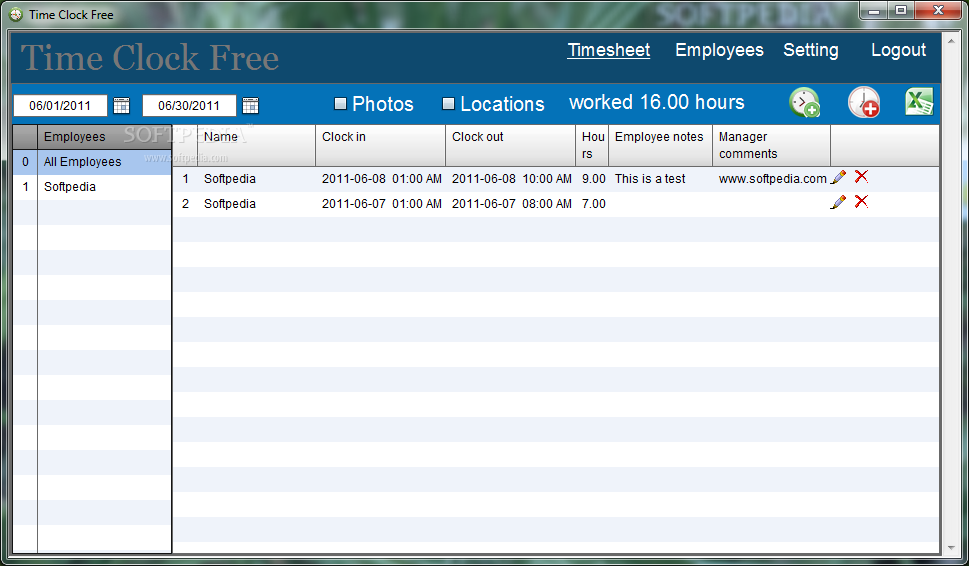969x566 pixels.
Task: Switch to the Employees page
Action: point(719,50)
